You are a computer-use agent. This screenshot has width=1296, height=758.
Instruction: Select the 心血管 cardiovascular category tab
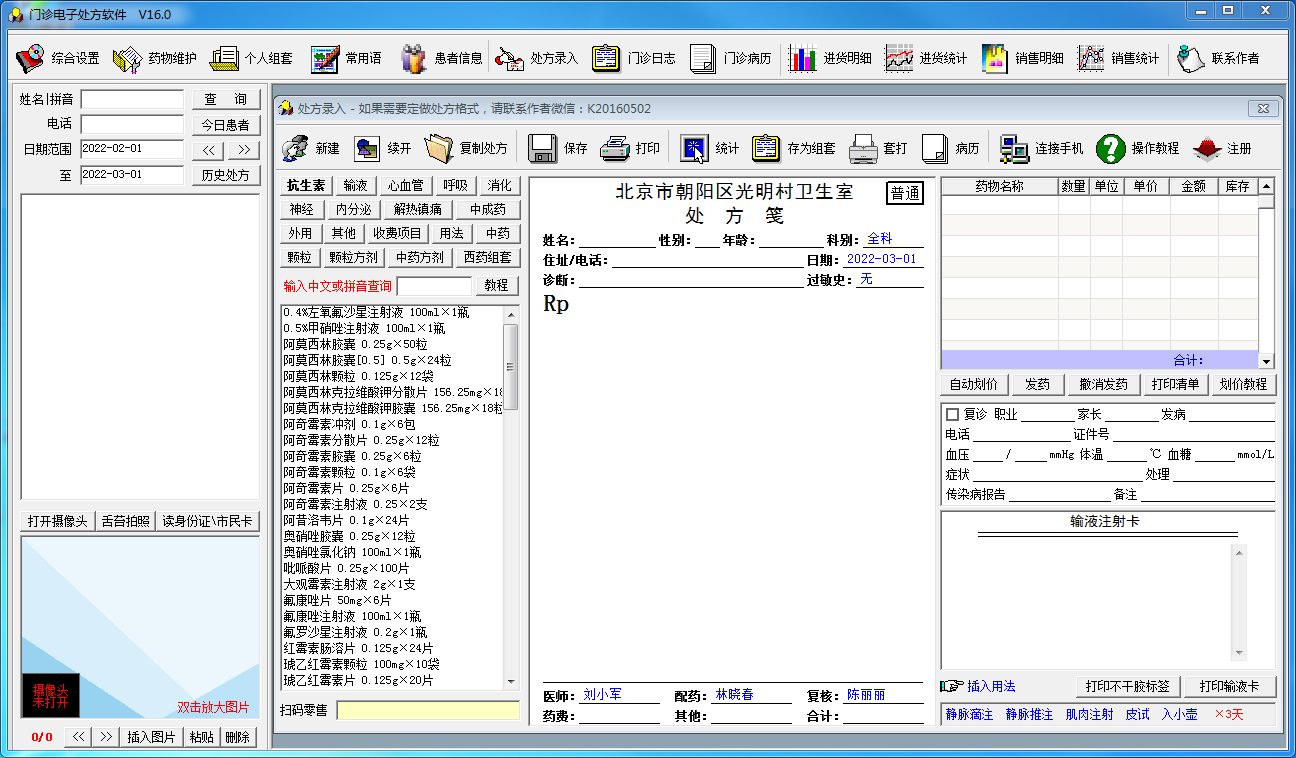coord(405,186)
